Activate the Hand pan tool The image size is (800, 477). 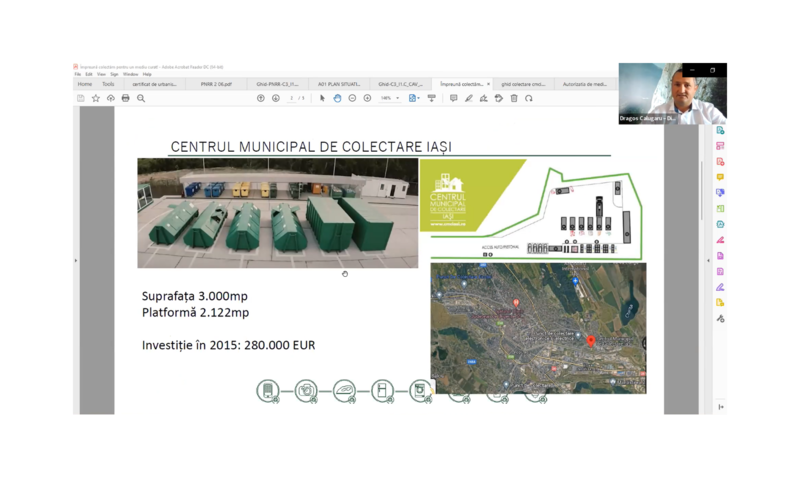point(337,98)
